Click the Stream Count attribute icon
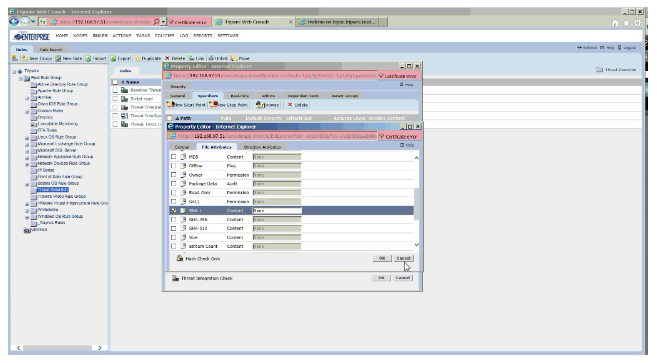 (x=183, y=246)
